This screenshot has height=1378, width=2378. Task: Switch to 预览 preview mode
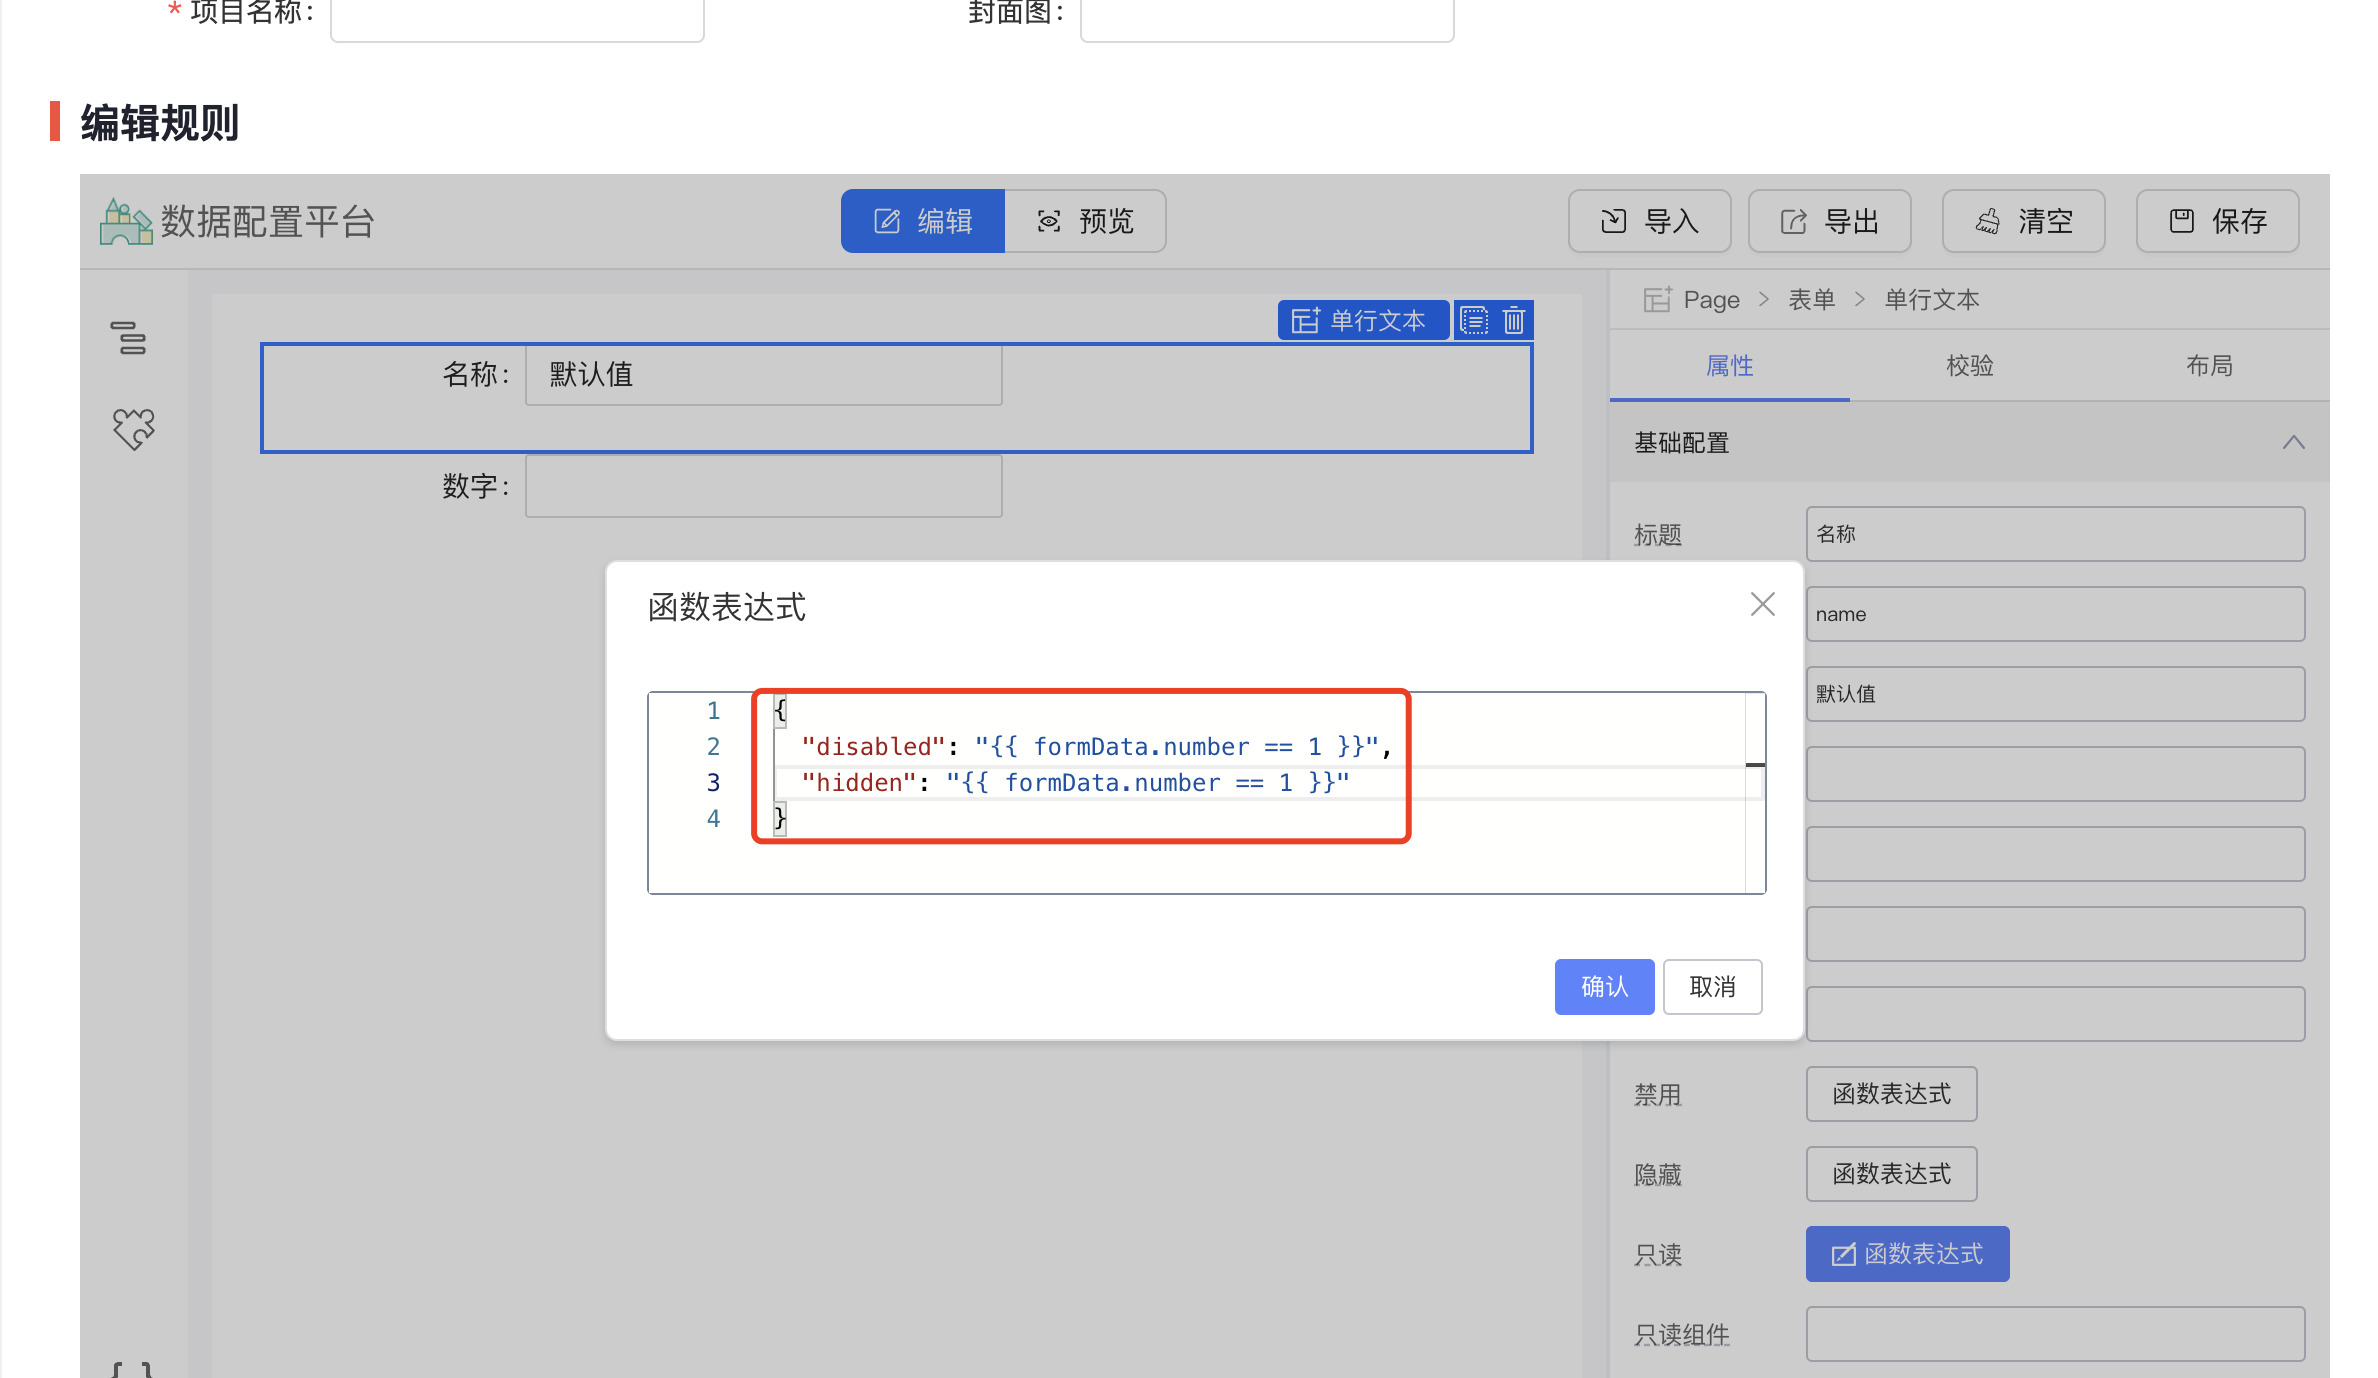[1085, 221]
